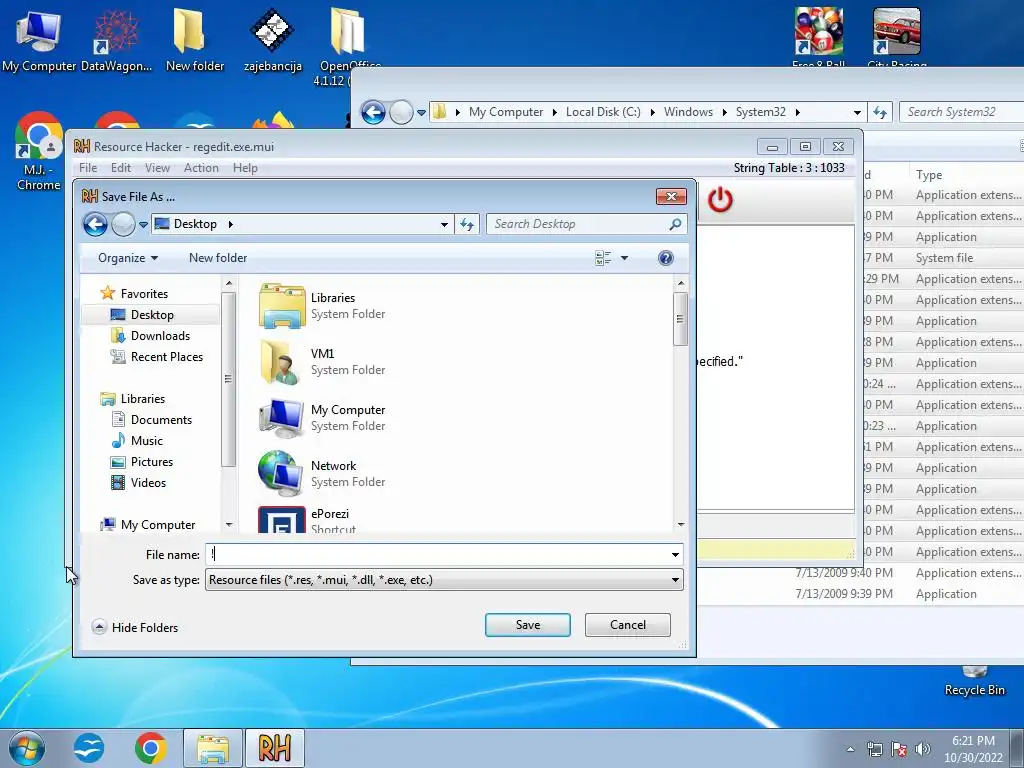The width and height of the screenshot is (1024, 768).
Task: Open Start menu orb
Action: click(x=26, y=748)
